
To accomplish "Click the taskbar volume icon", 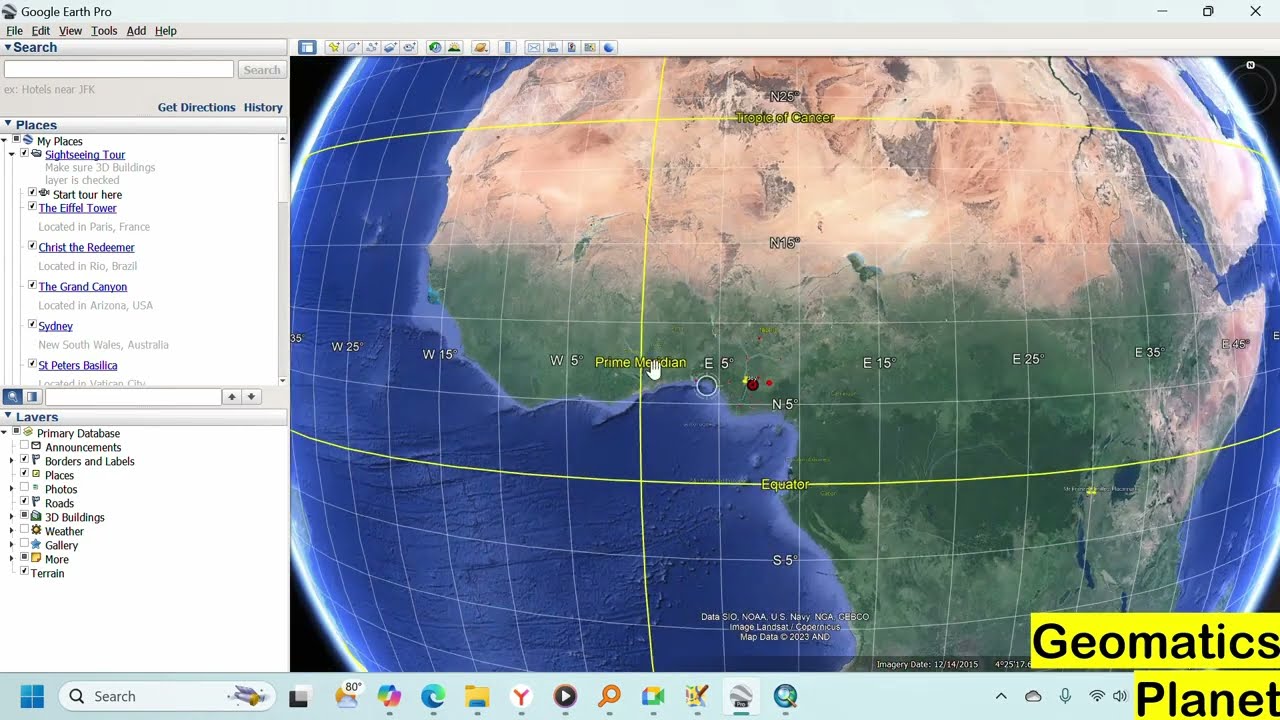I will [1119, 696].
